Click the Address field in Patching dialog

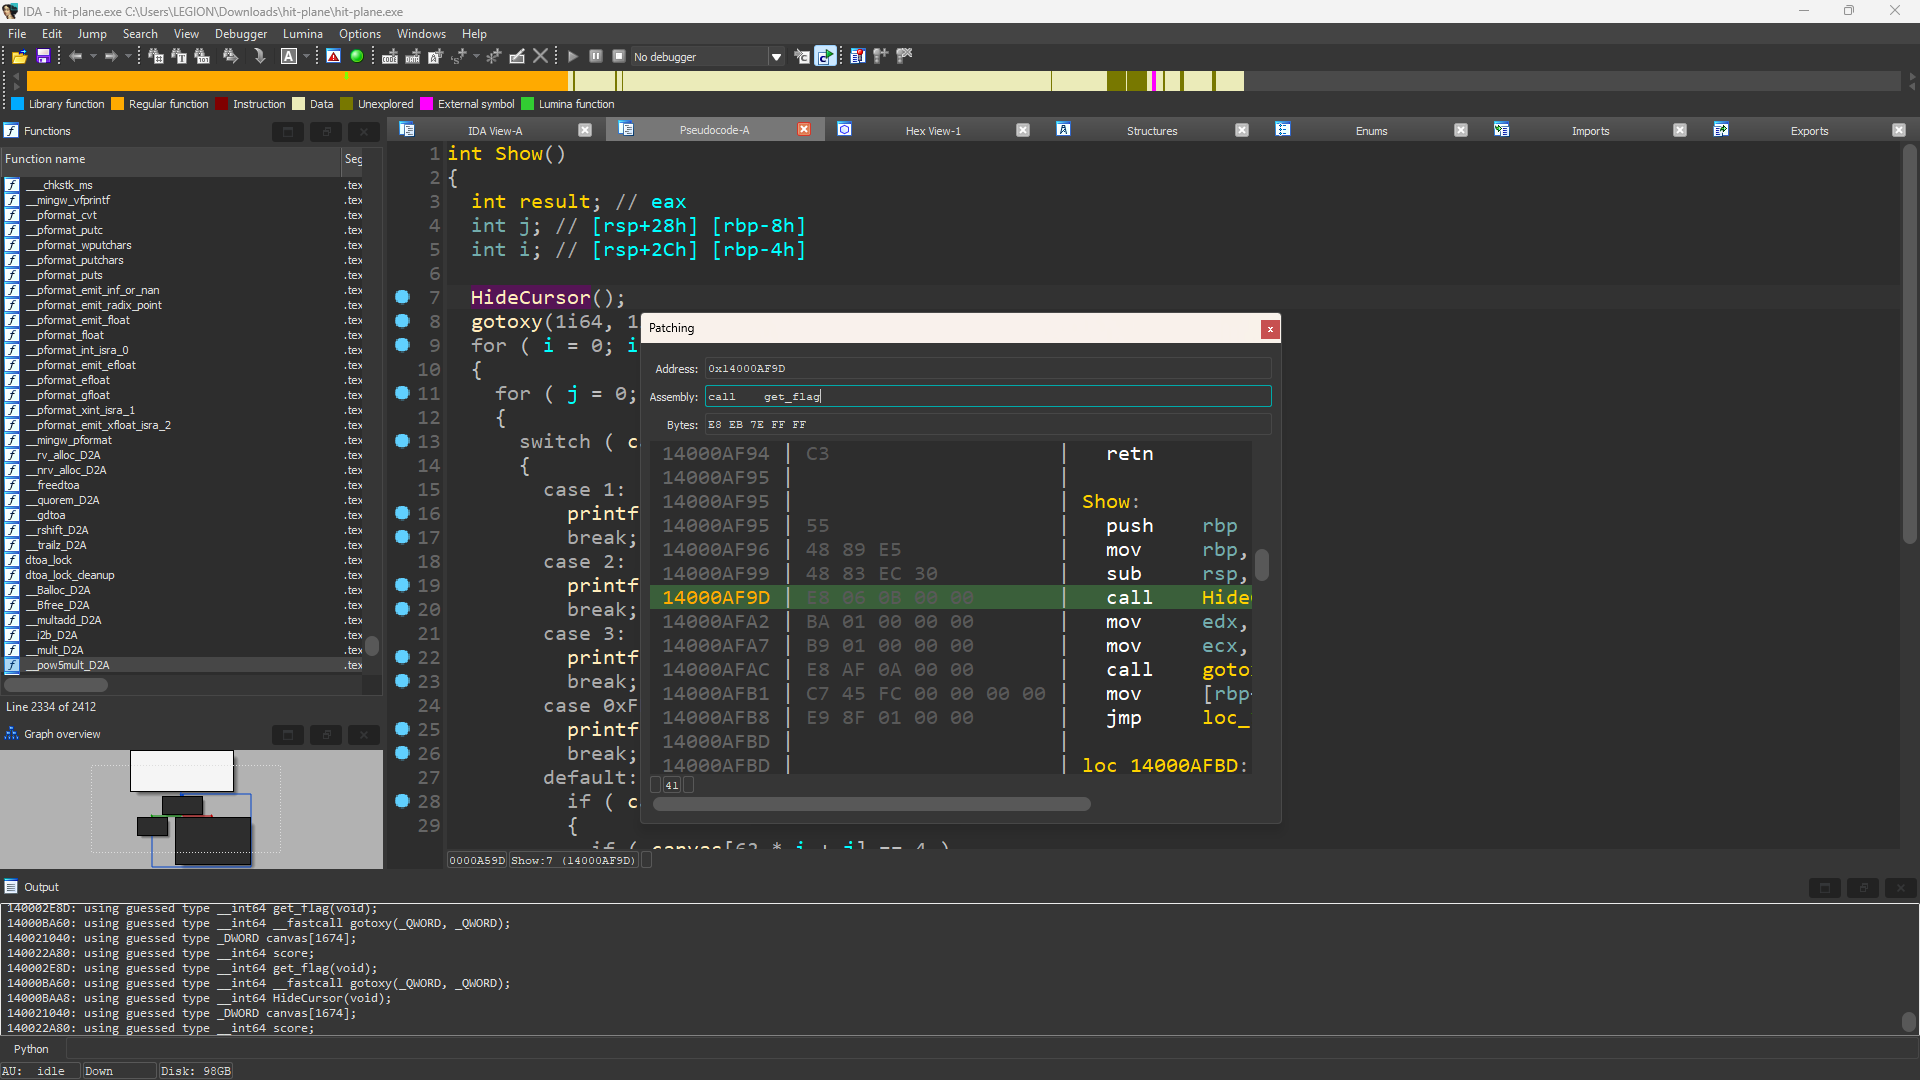point(988,369)
